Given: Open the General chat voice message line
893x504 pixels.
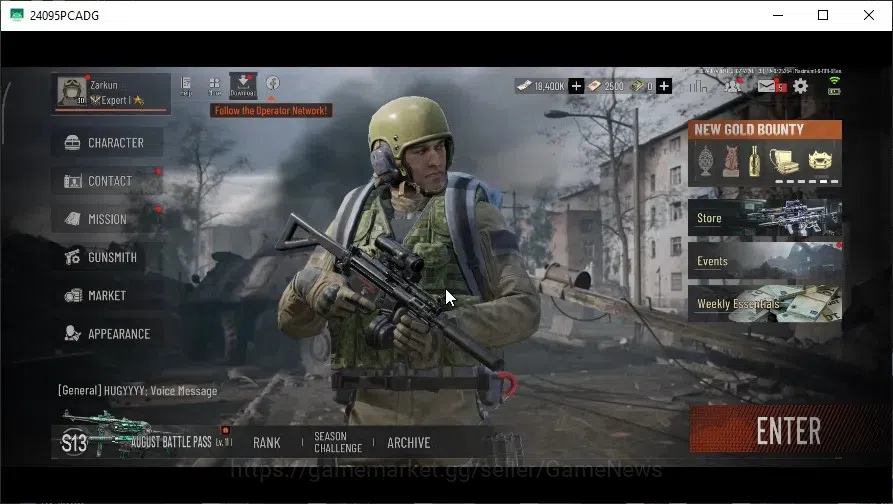Looking at the screenshot, I should click(x=138, y=391).
